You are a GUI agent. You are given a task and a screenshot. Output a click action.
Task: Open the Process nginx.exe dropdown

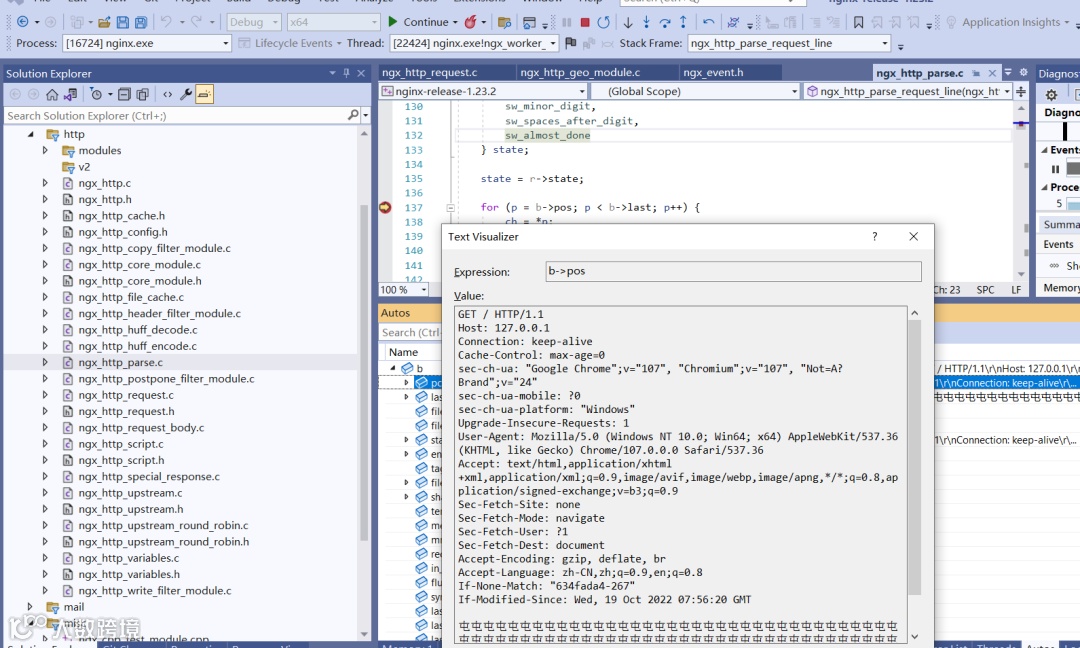pyautogui.click(x=225, y=43)
